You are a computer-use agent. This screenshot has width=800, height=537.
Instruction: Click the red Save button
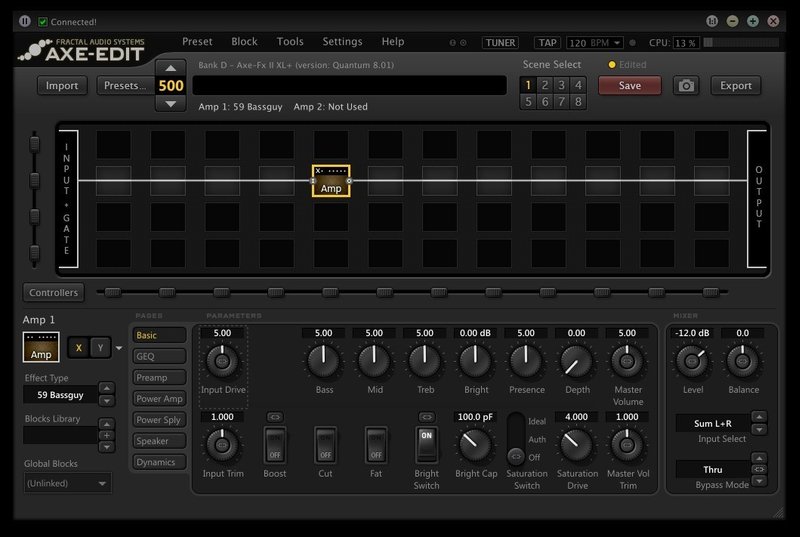click(x=630, y=86)
